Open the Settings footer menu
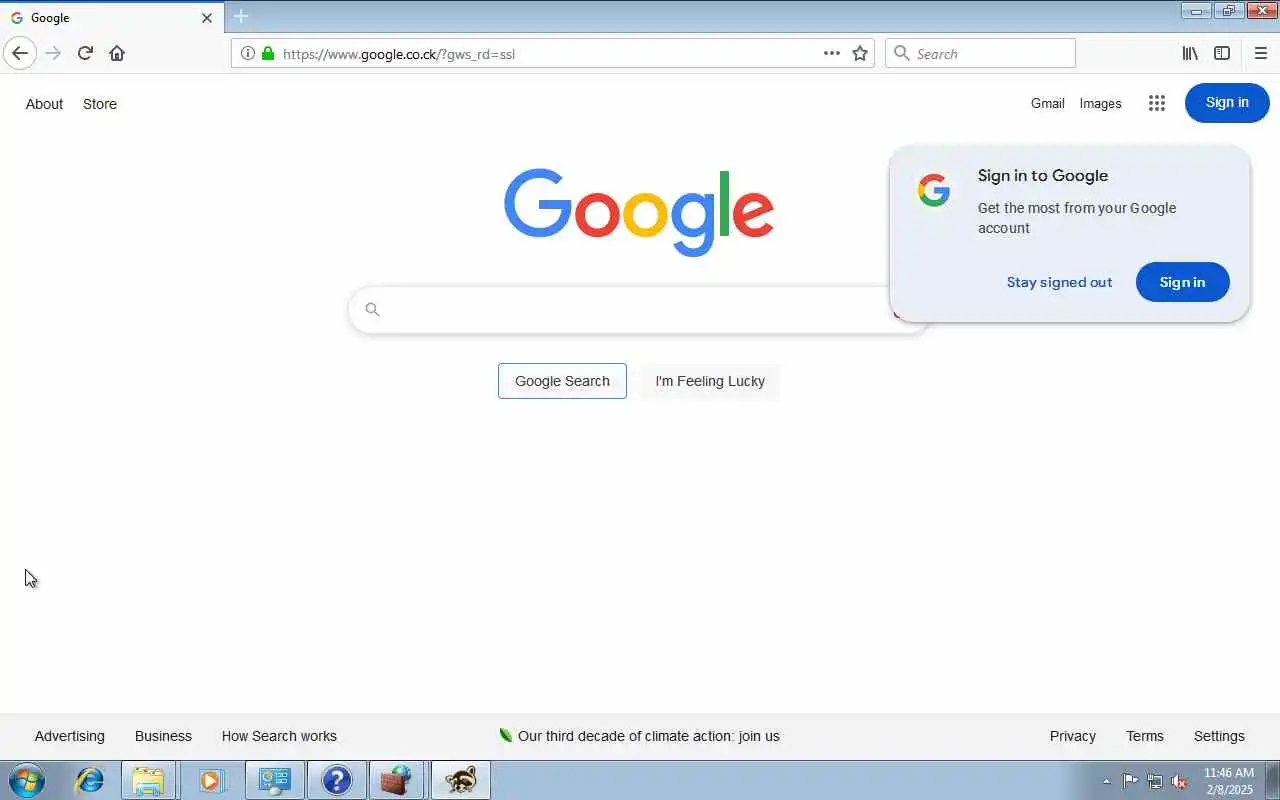The height and width of the screenshot is (800, 1280). pyautogui.click(x=1219, y=736)
